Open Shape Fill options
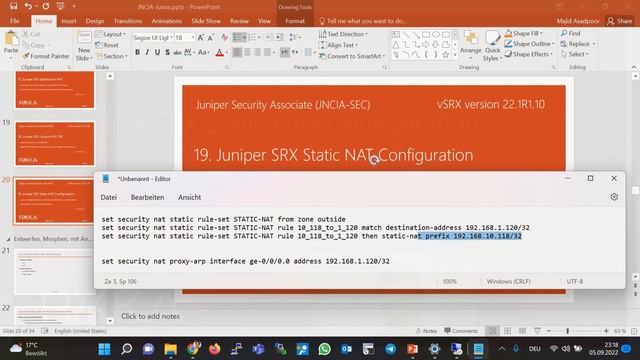This screenshot has height=360, width=640. point(524,33)
